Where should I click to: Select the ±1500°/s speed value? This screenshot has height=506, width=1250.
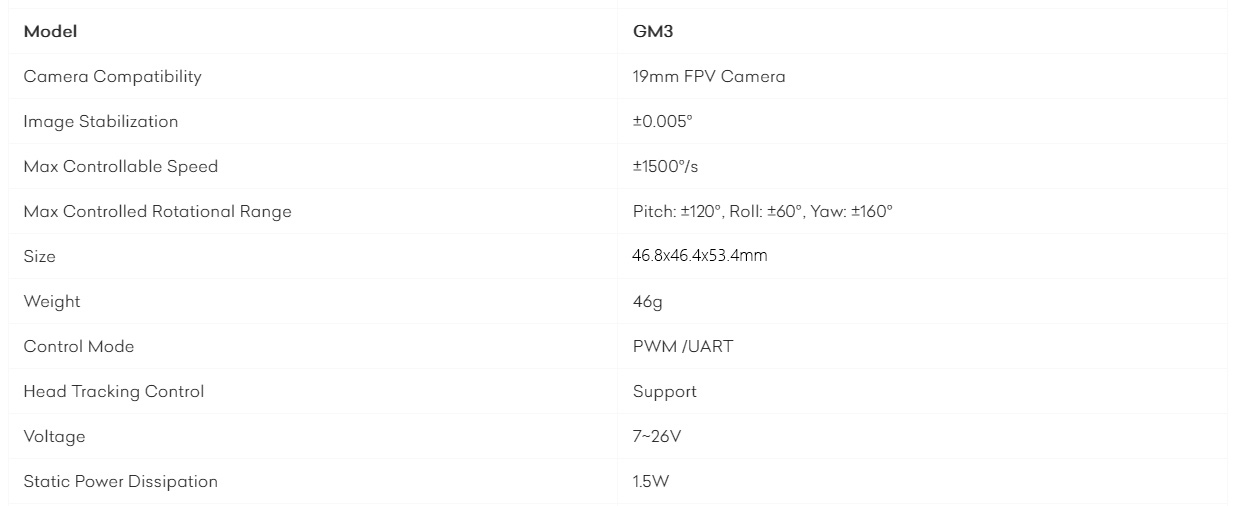[665, 166]
